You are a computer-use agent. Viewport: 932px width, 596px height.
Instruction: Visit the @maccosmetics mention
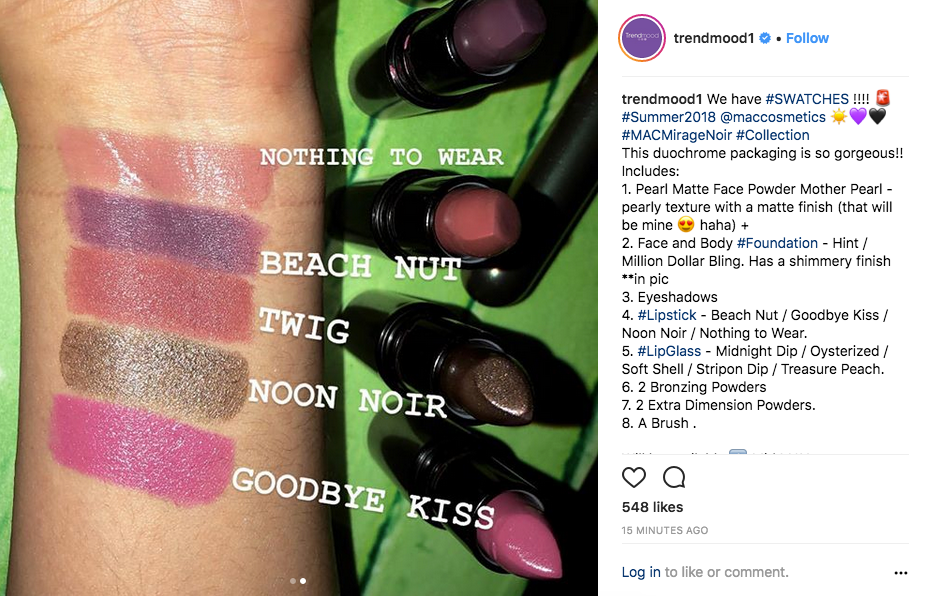click(773, 117)
